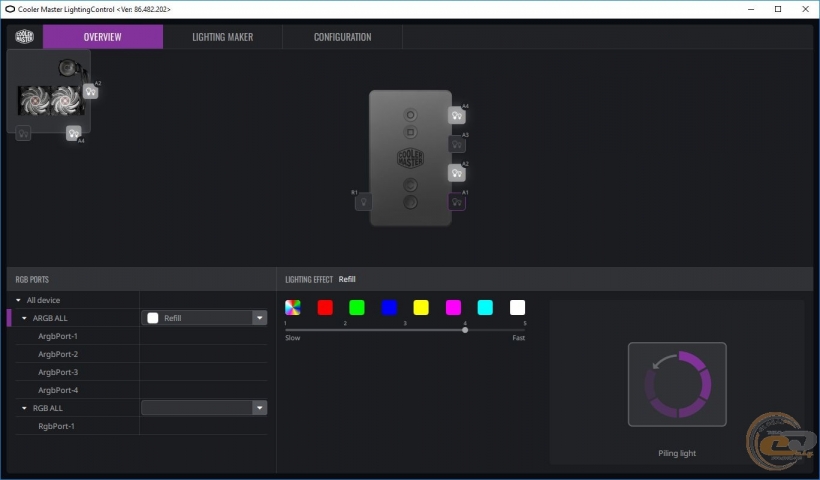
Task: Click the Refill lighting effect name in the header
Action: click(347, 279)
